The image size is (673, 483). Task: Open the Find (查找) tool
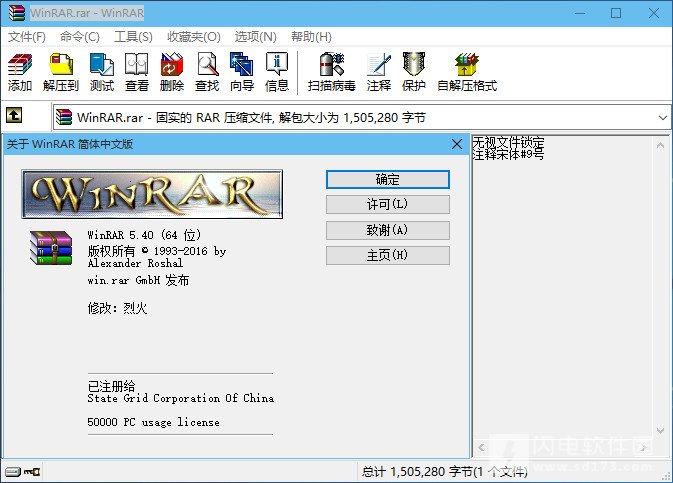(207, 72)
